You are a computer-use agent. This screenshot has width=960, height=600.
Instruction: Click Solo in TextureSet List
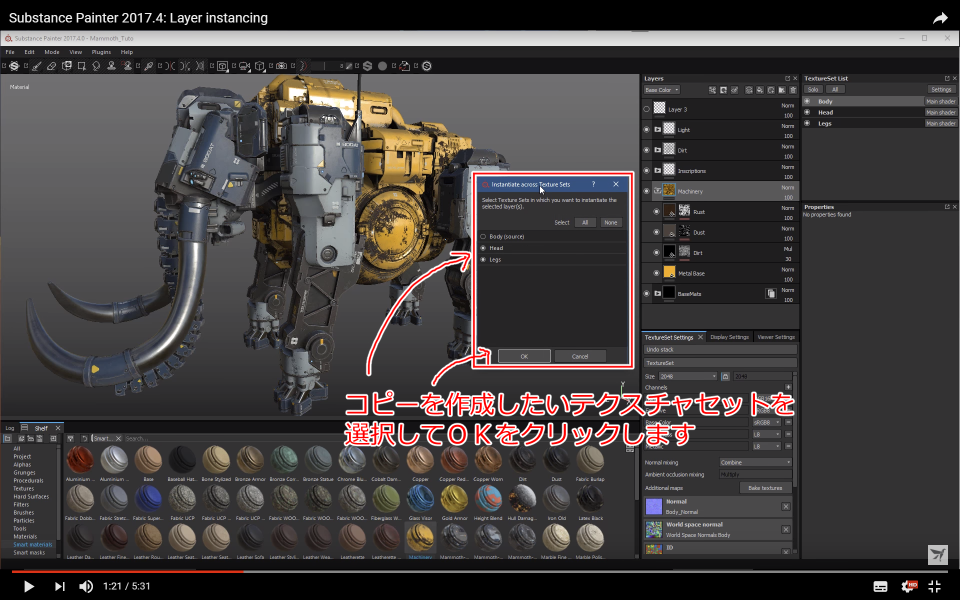coord(813,89)
